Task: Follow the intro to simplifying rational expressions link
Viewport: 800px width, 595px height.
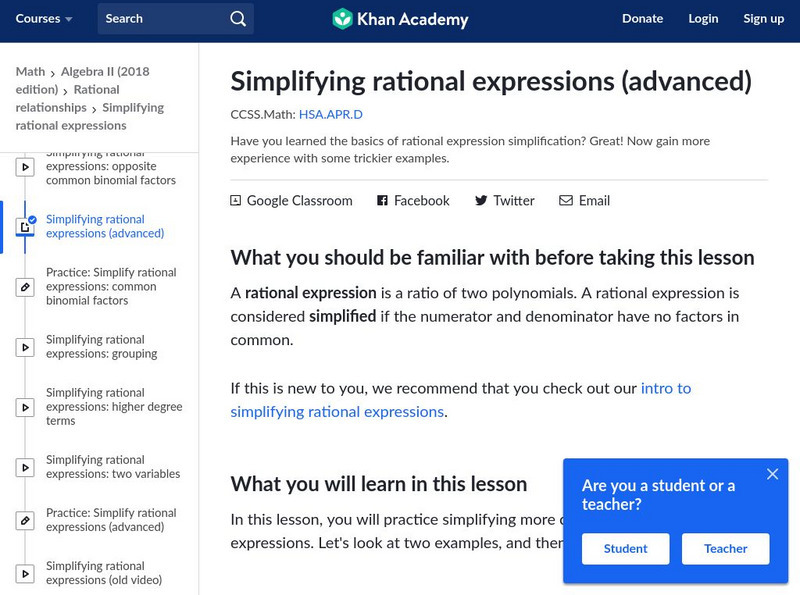Action: pos(461,400)
